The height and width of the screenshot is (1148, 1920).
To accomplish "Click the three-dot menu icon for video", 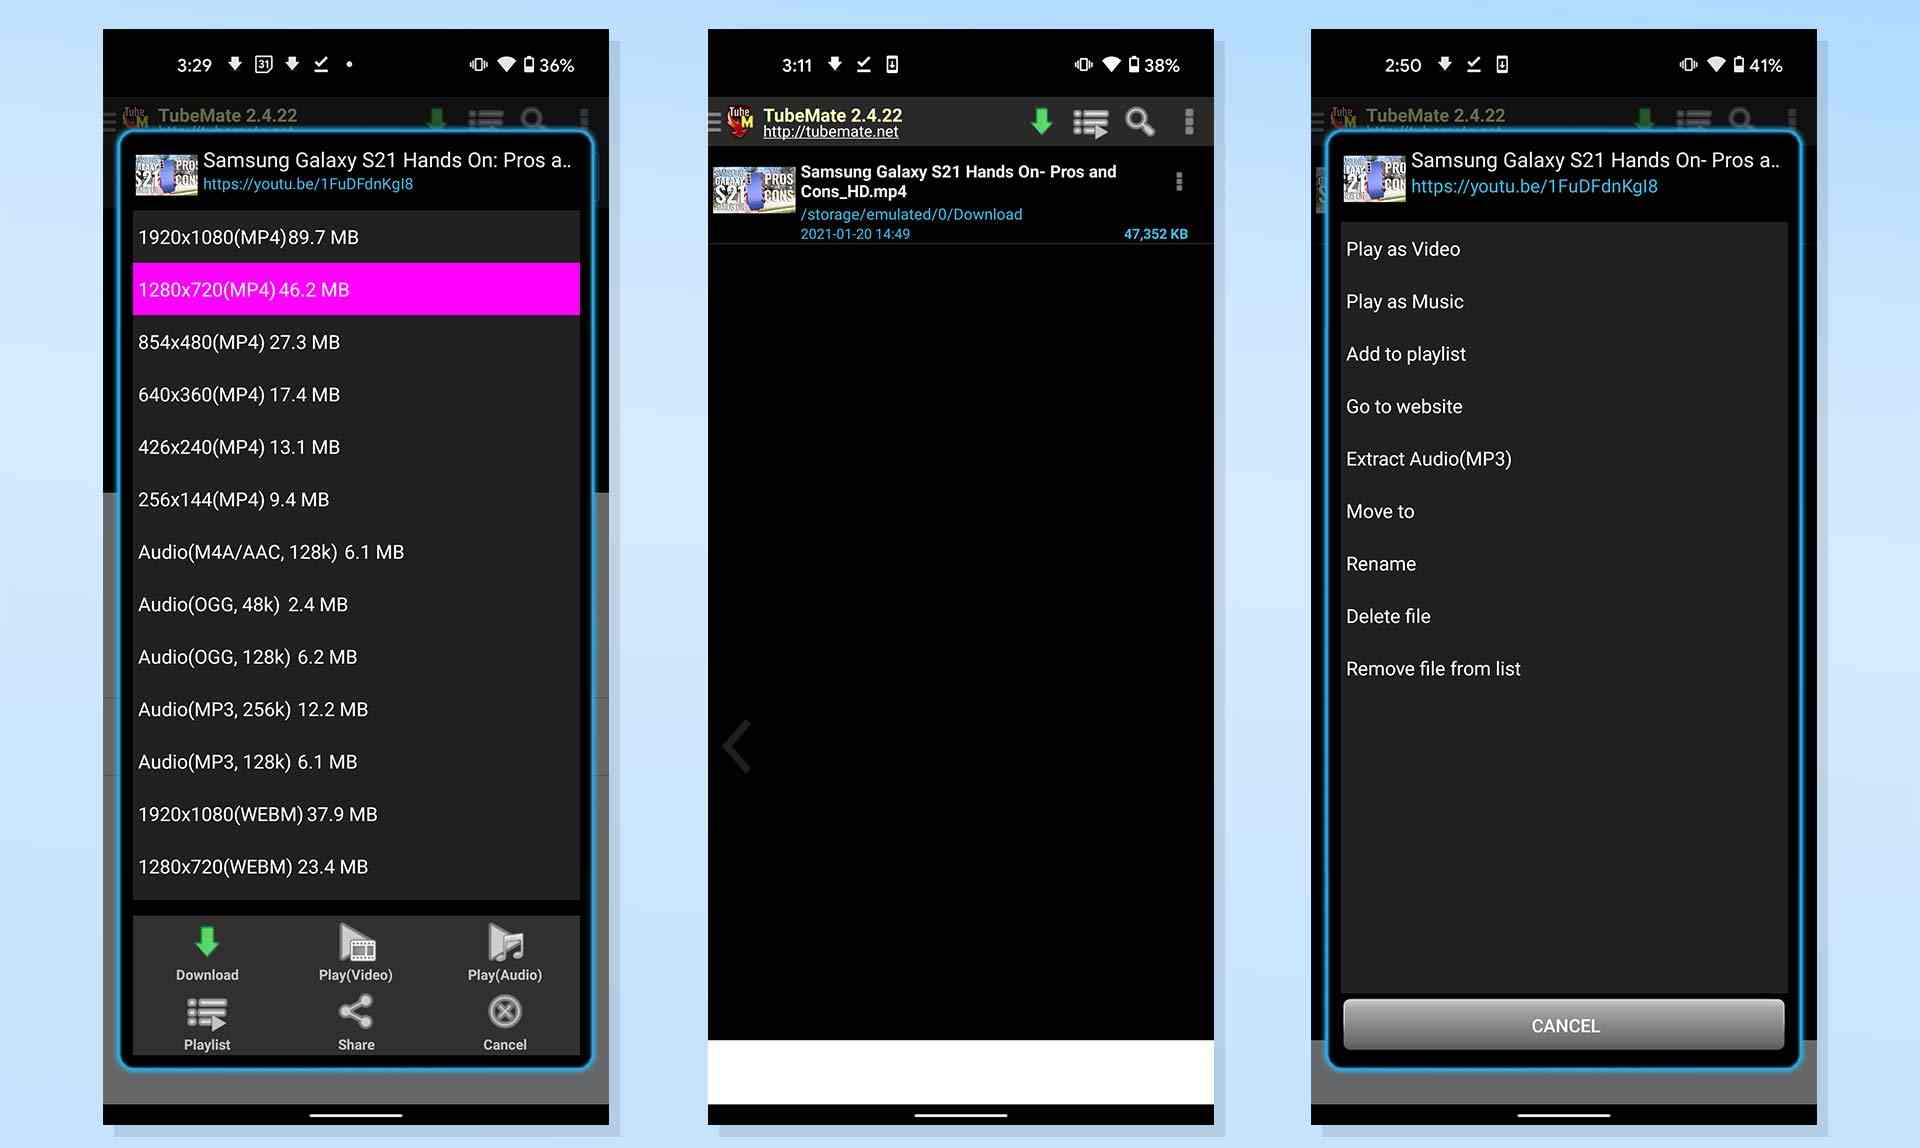I will coord(1178,183).
